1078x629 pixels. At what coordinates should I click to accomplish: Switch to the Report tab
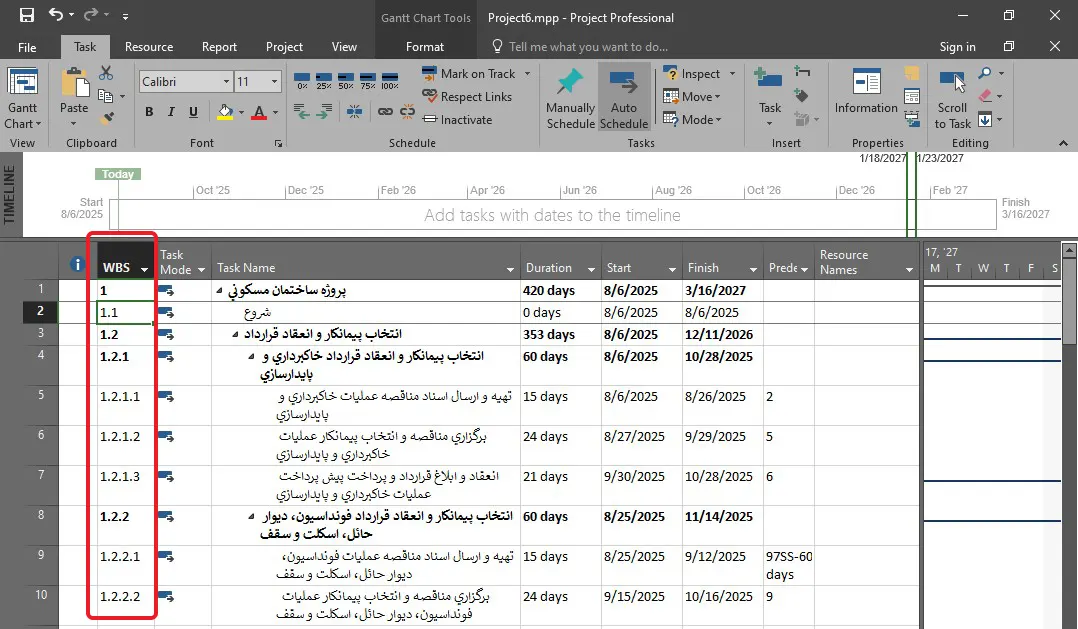219,47
